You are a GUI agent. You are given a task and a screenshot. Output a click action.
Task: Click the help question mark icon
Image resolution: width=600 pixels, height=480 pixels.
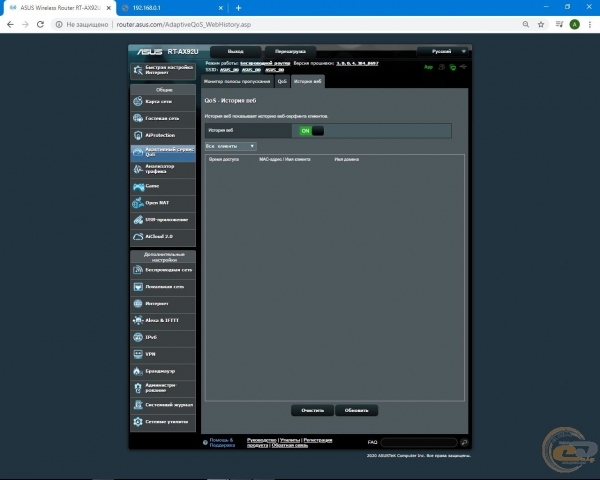205,442
